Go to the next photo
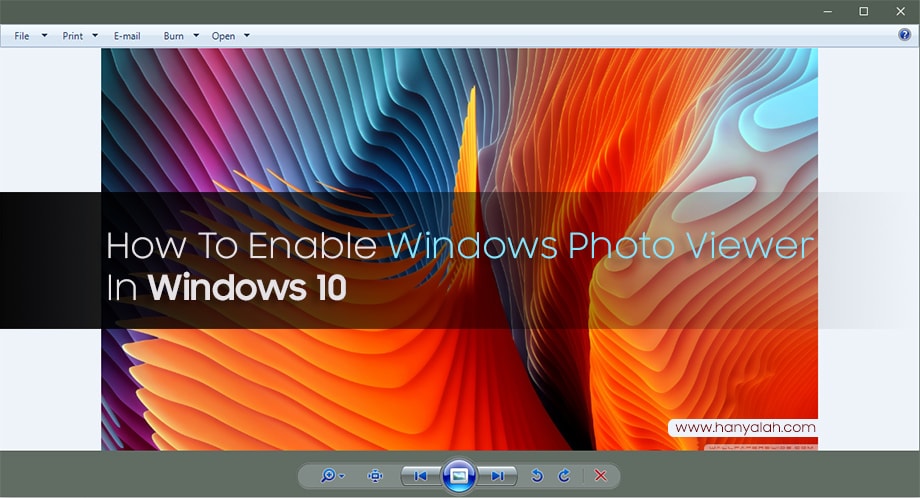Image resolution: width=920 pixels, height=498 pixels. tap(498, 476)
